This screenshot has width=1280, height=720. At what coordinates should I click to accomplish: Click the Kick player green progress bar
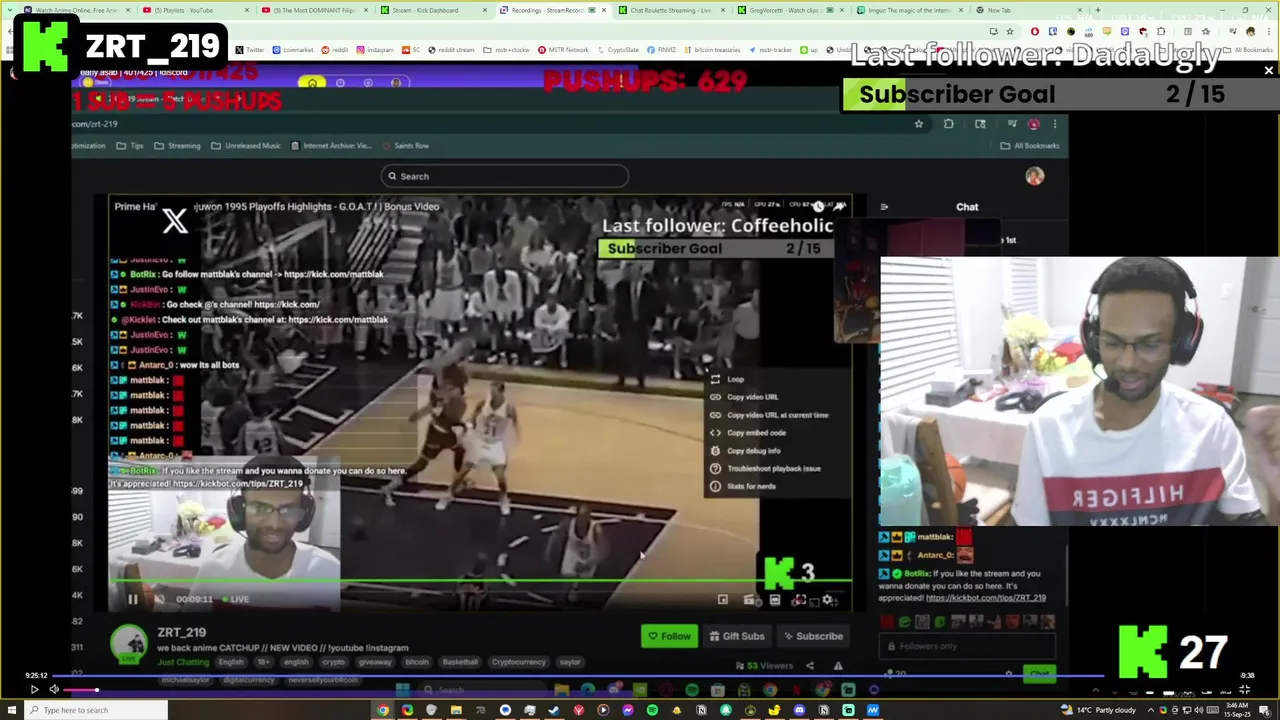click(x=480, y=582)
